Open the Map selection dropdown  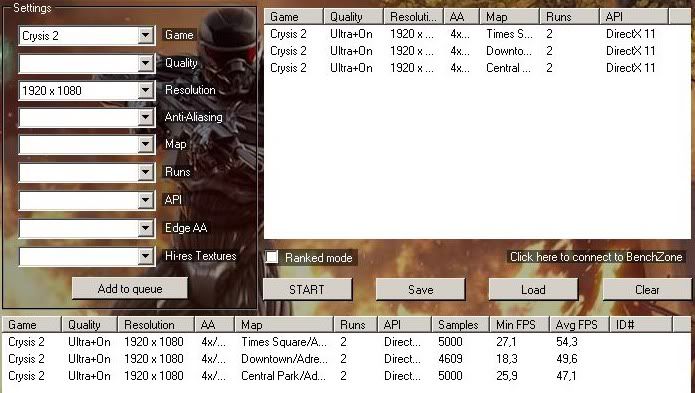pyautogui.click(x=87, y=145)
